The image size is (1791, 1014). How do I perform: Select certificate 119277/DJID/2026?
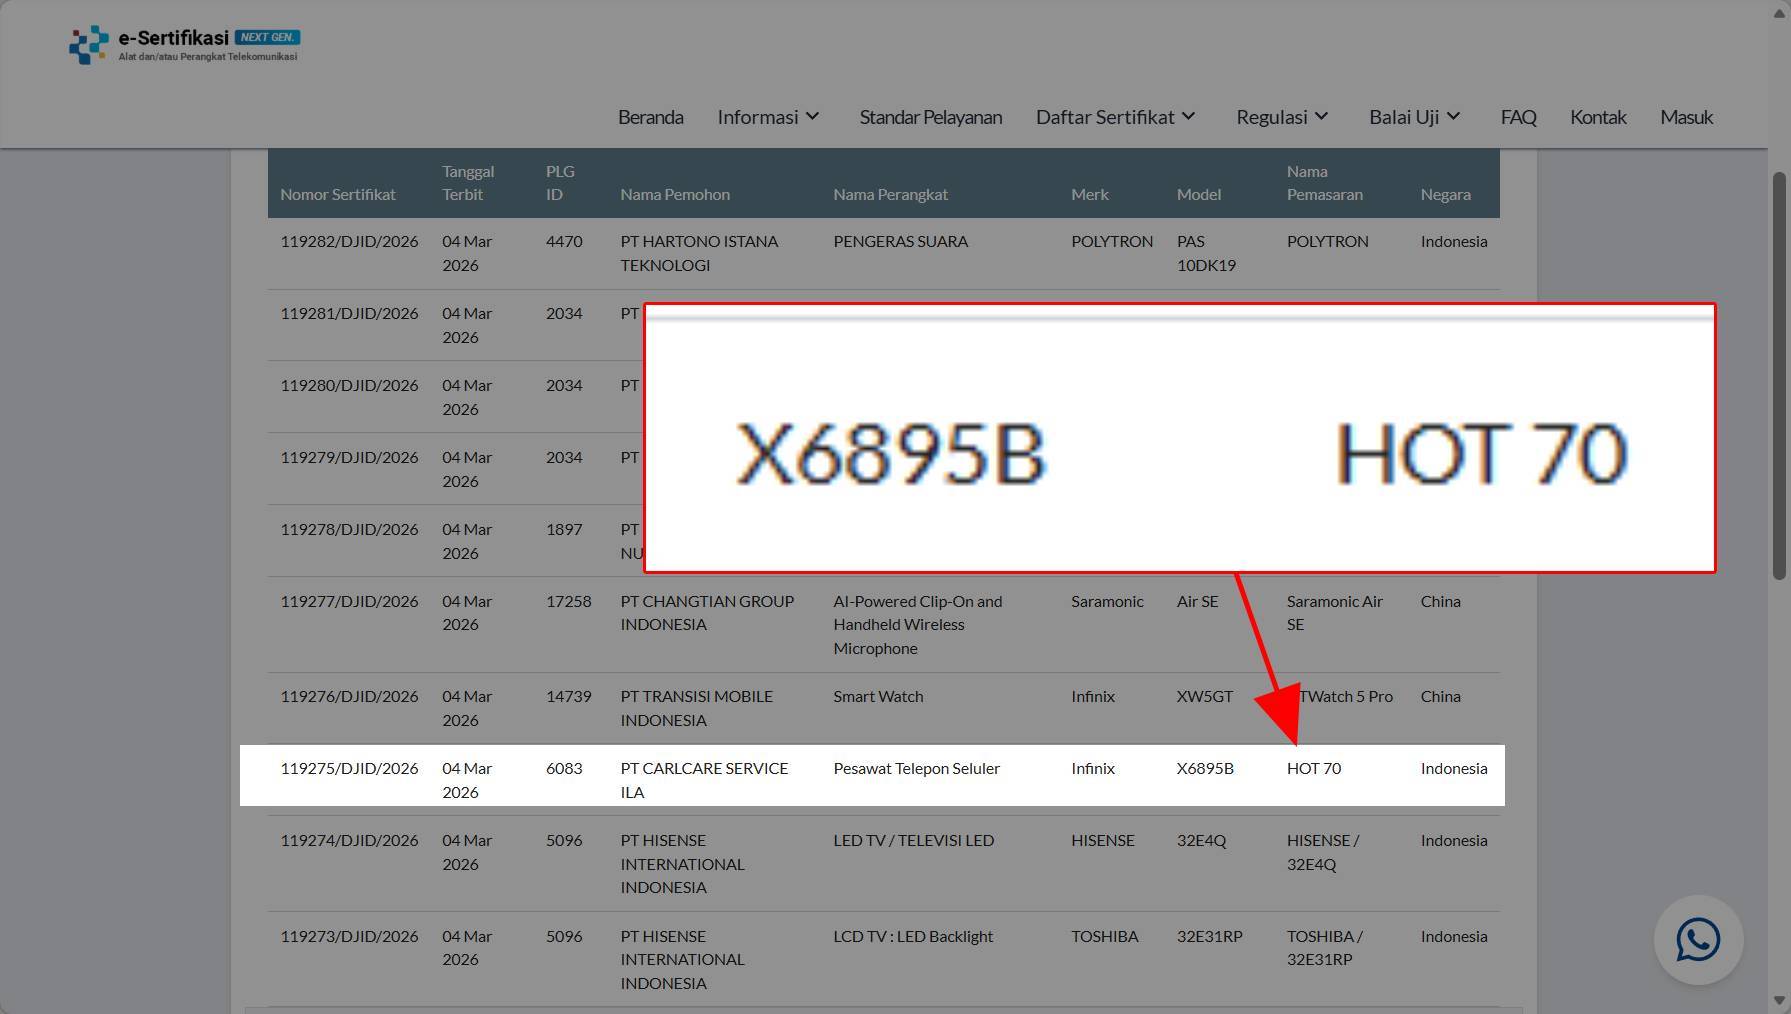coord(349,601)
